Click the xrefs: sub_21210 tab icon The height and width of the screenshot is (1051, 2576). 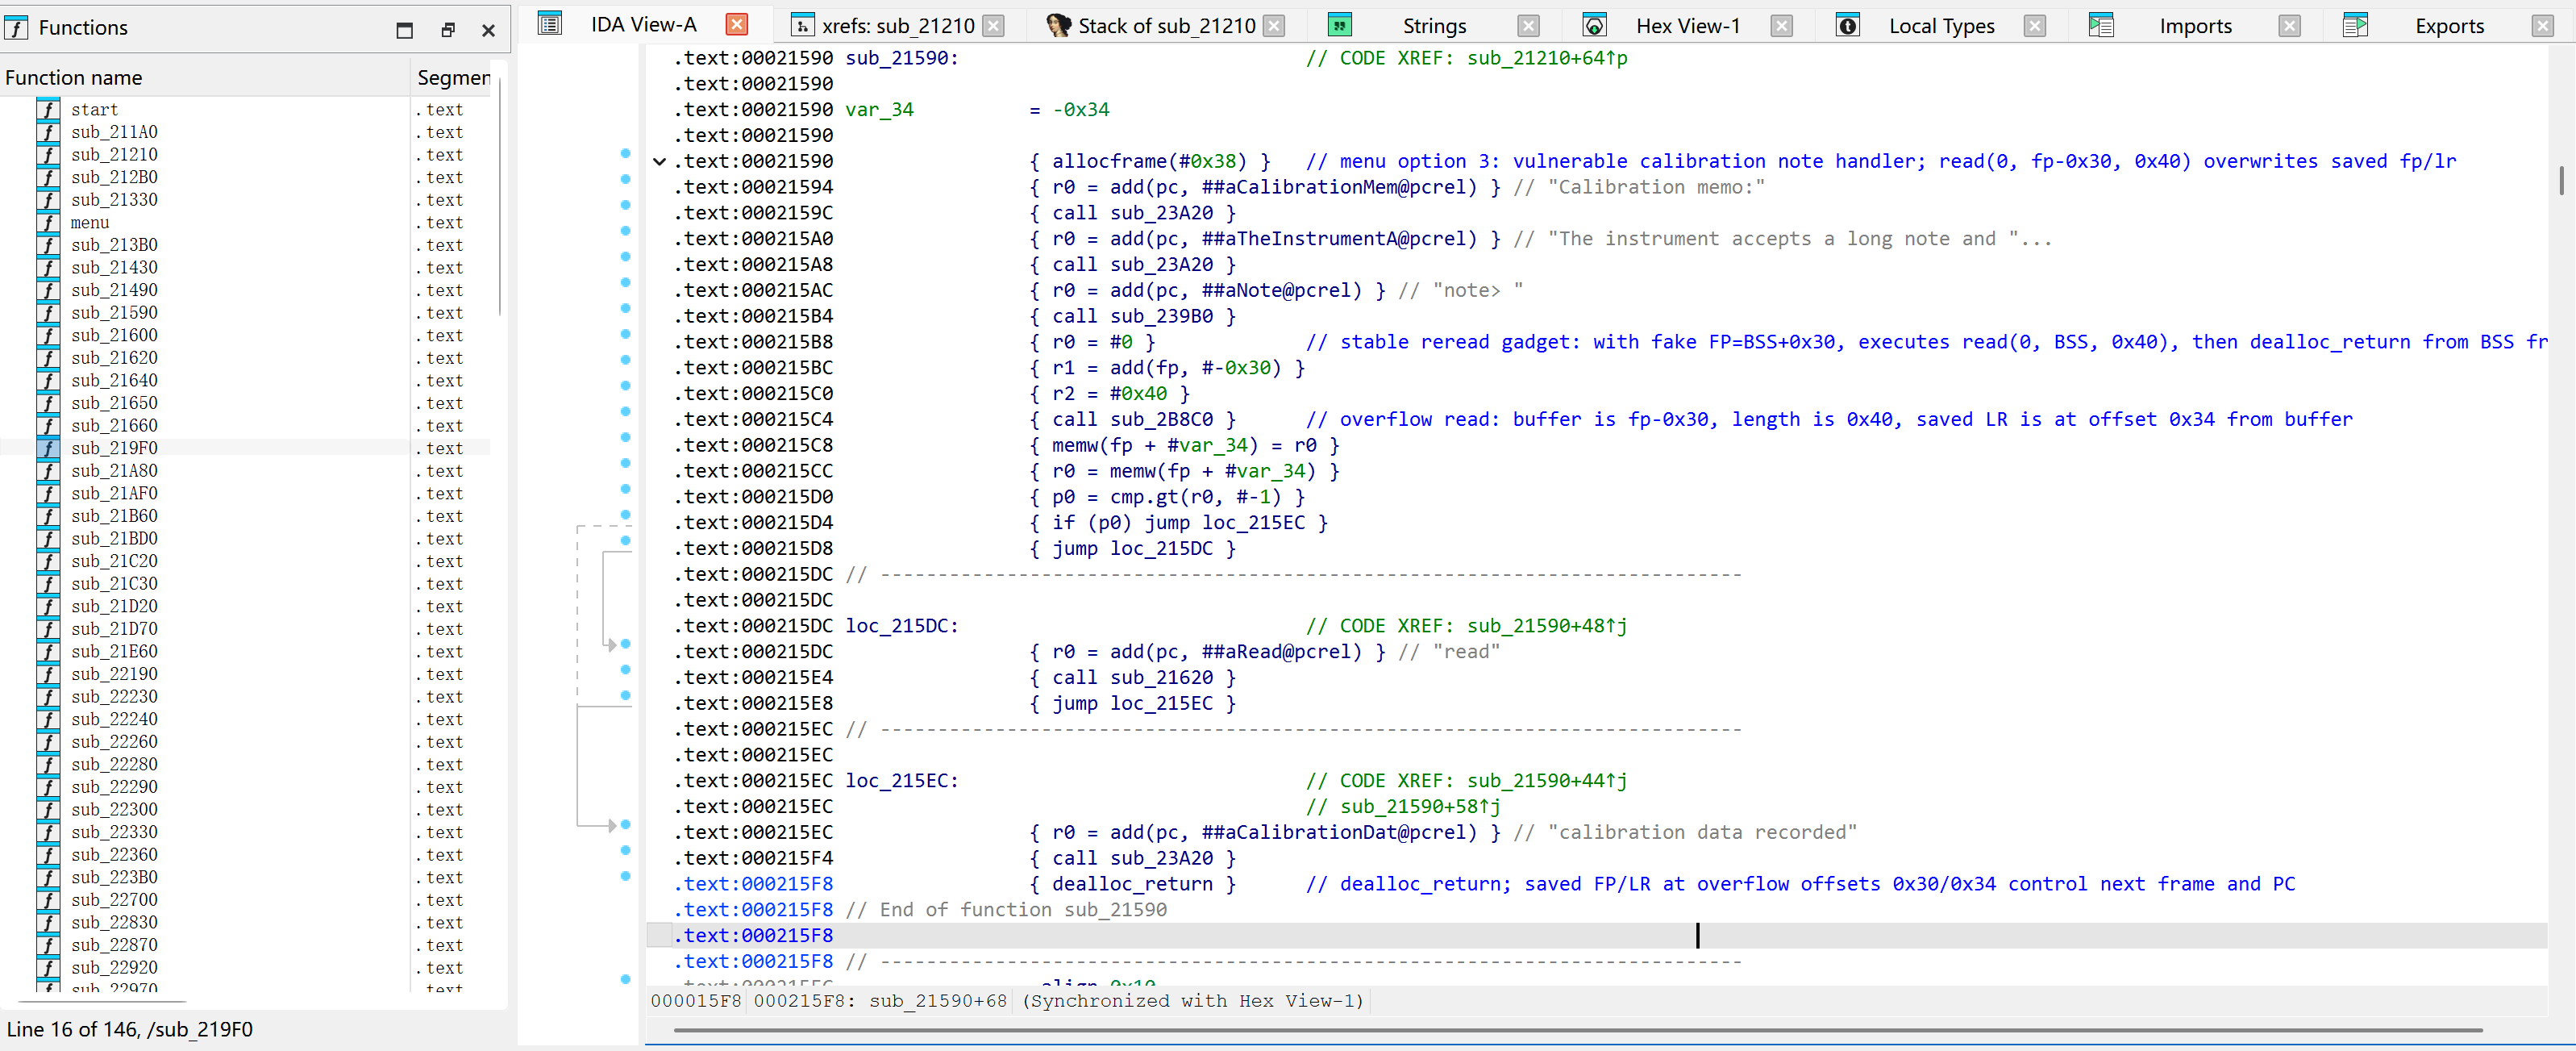point(802,26)
